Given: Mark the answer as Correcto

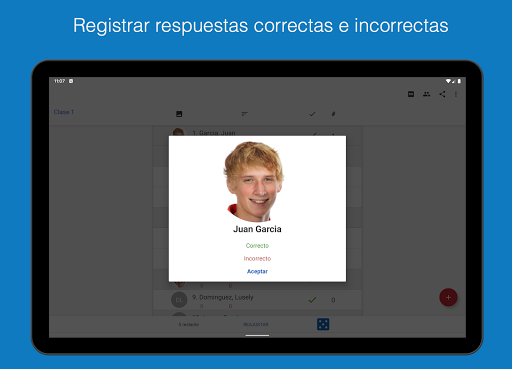Looking at the screenshot, I should point(257,246).
